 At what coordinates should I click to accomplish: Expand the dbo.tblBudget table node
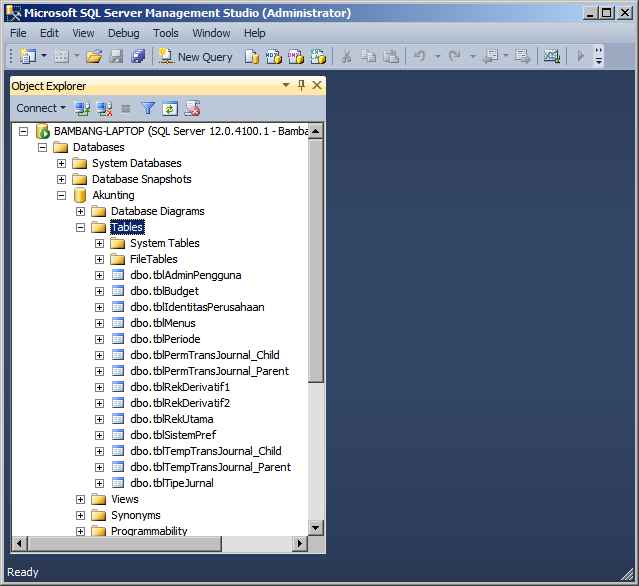(x=99, y=291)
